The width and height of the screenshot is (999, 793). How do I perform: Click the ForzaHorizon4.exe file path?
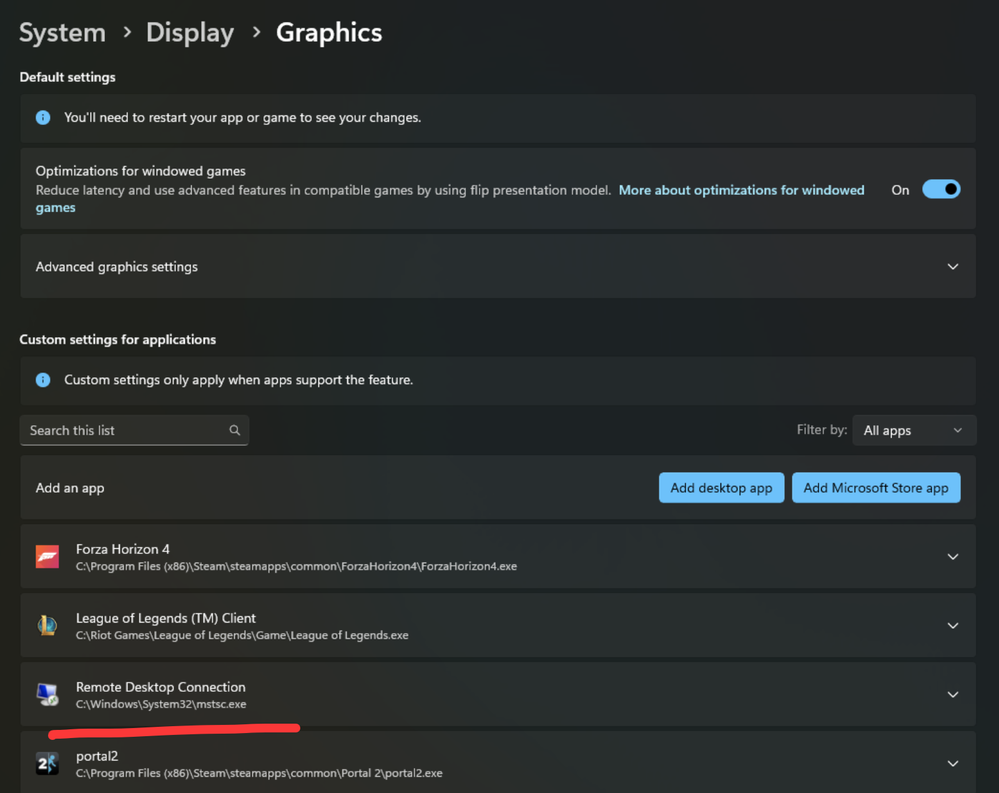point(296,566)
